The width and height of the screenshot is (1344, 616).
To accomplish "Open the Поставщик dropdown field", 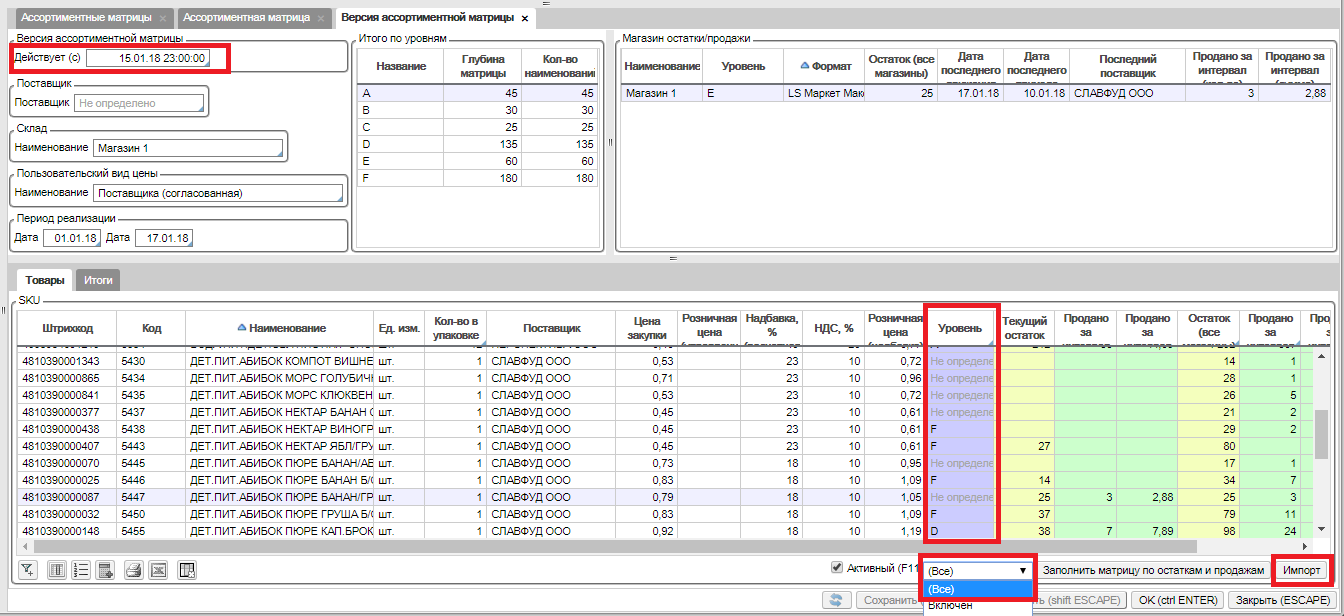I will (139, 102).
